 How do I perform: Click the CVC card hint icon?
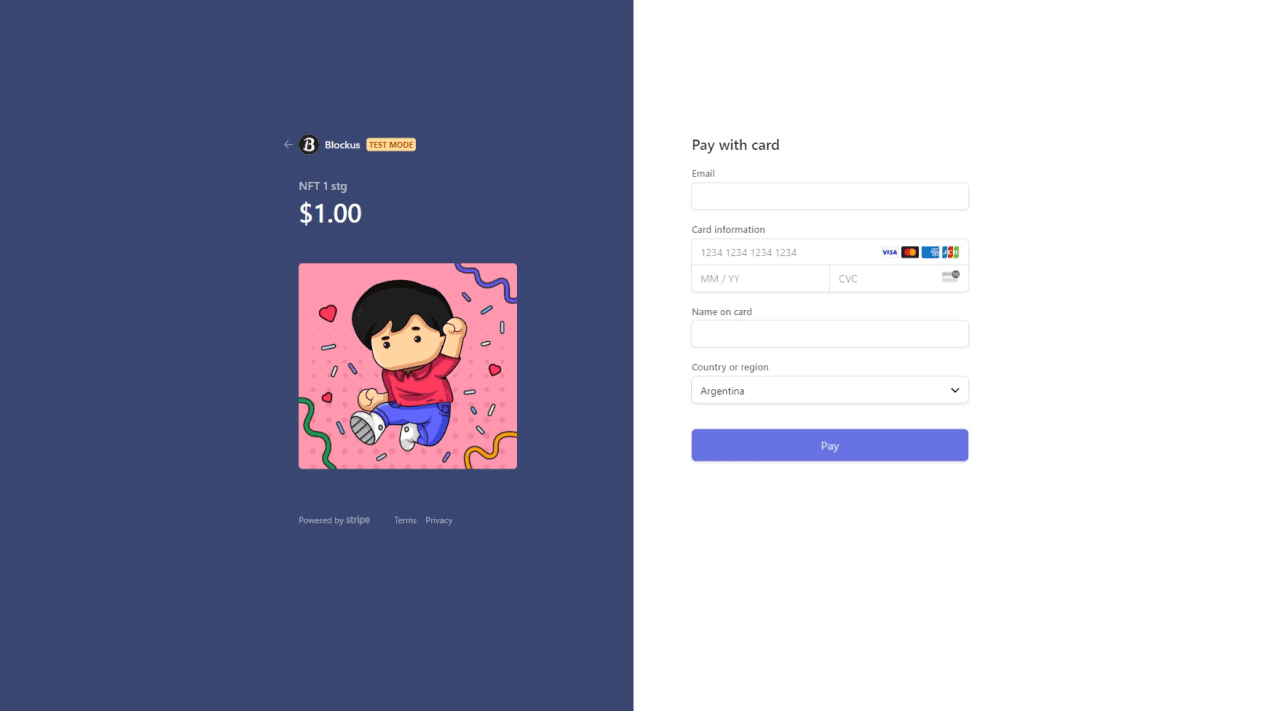point(950,277)
